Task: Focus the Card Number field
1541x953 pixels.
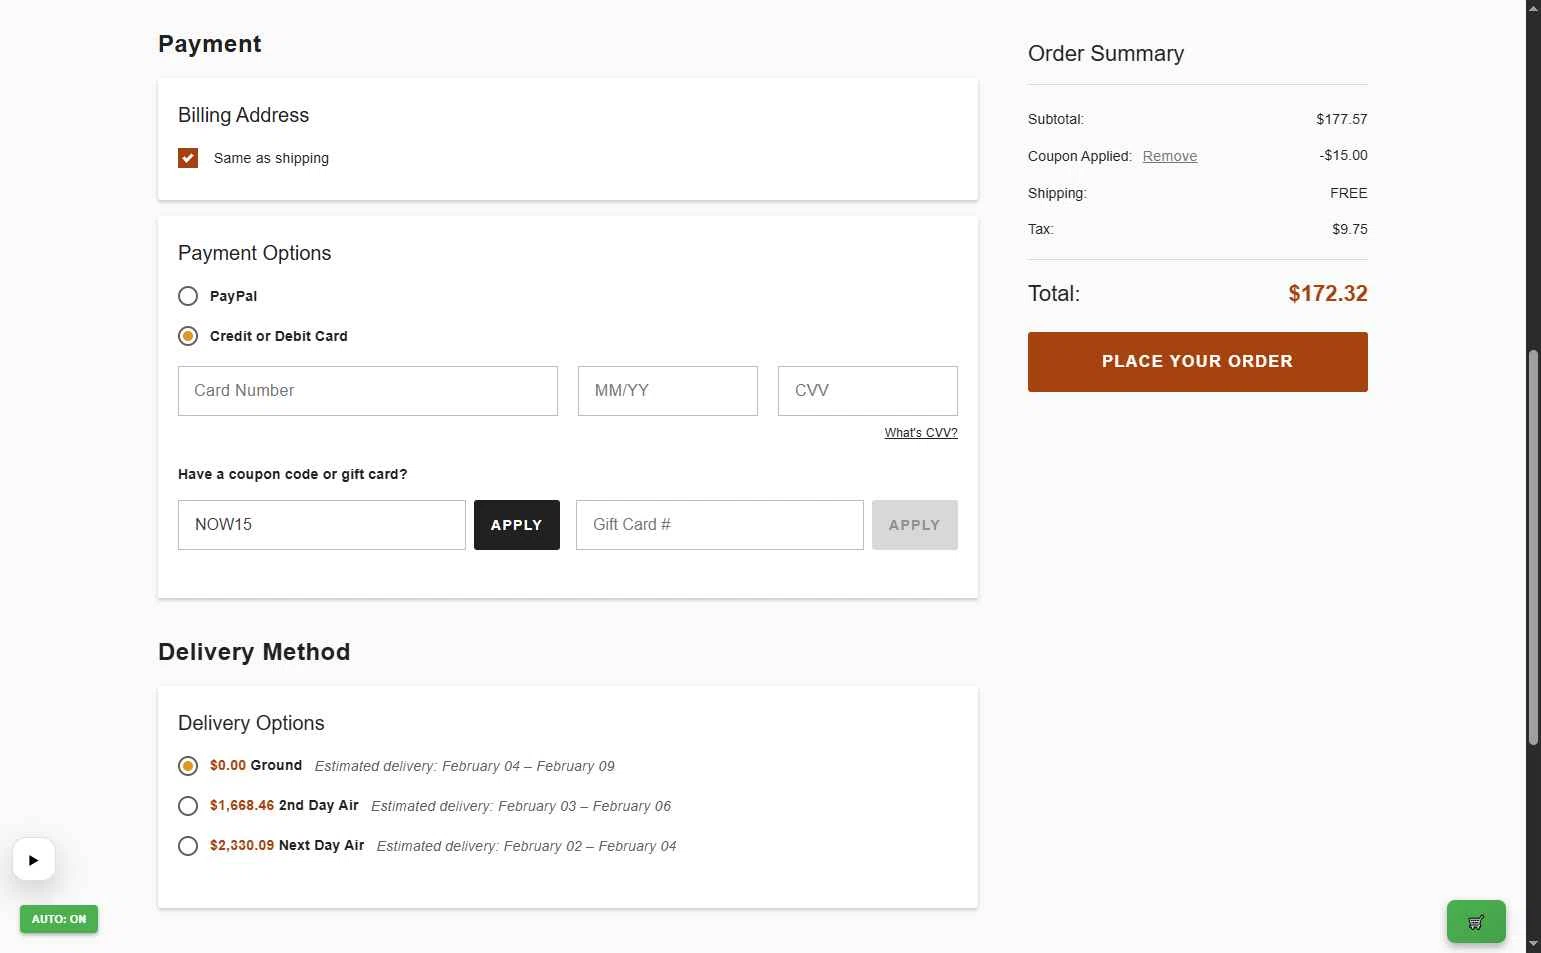Action: point(368,391)
